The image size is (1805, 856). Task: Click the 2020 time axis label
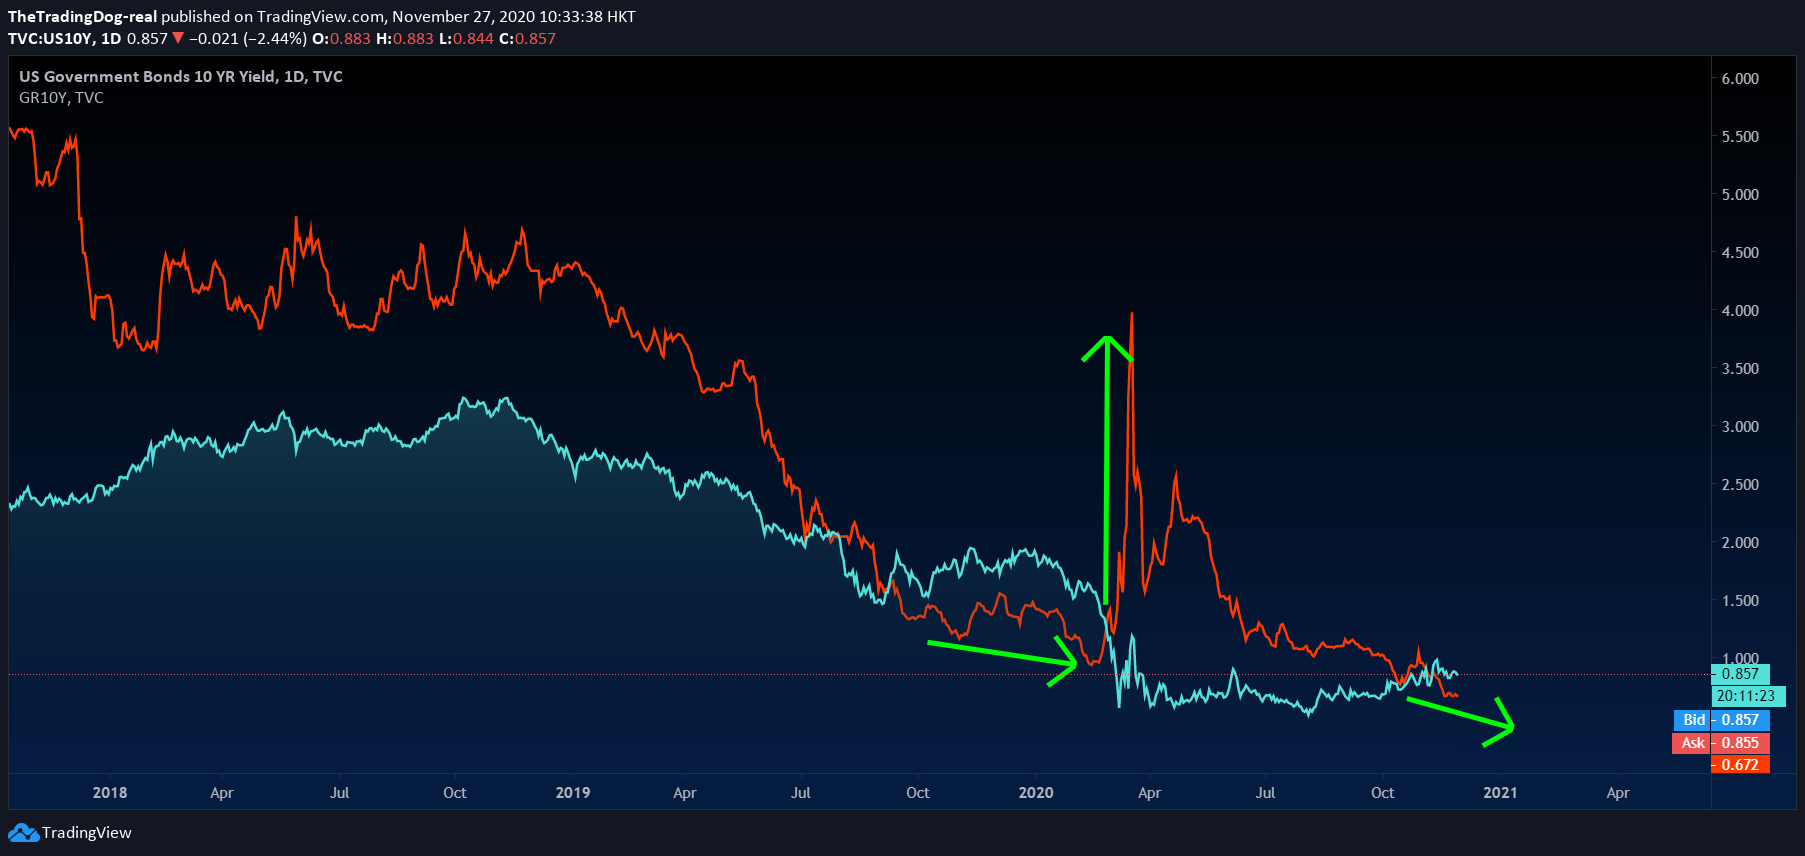(1036, 792)
